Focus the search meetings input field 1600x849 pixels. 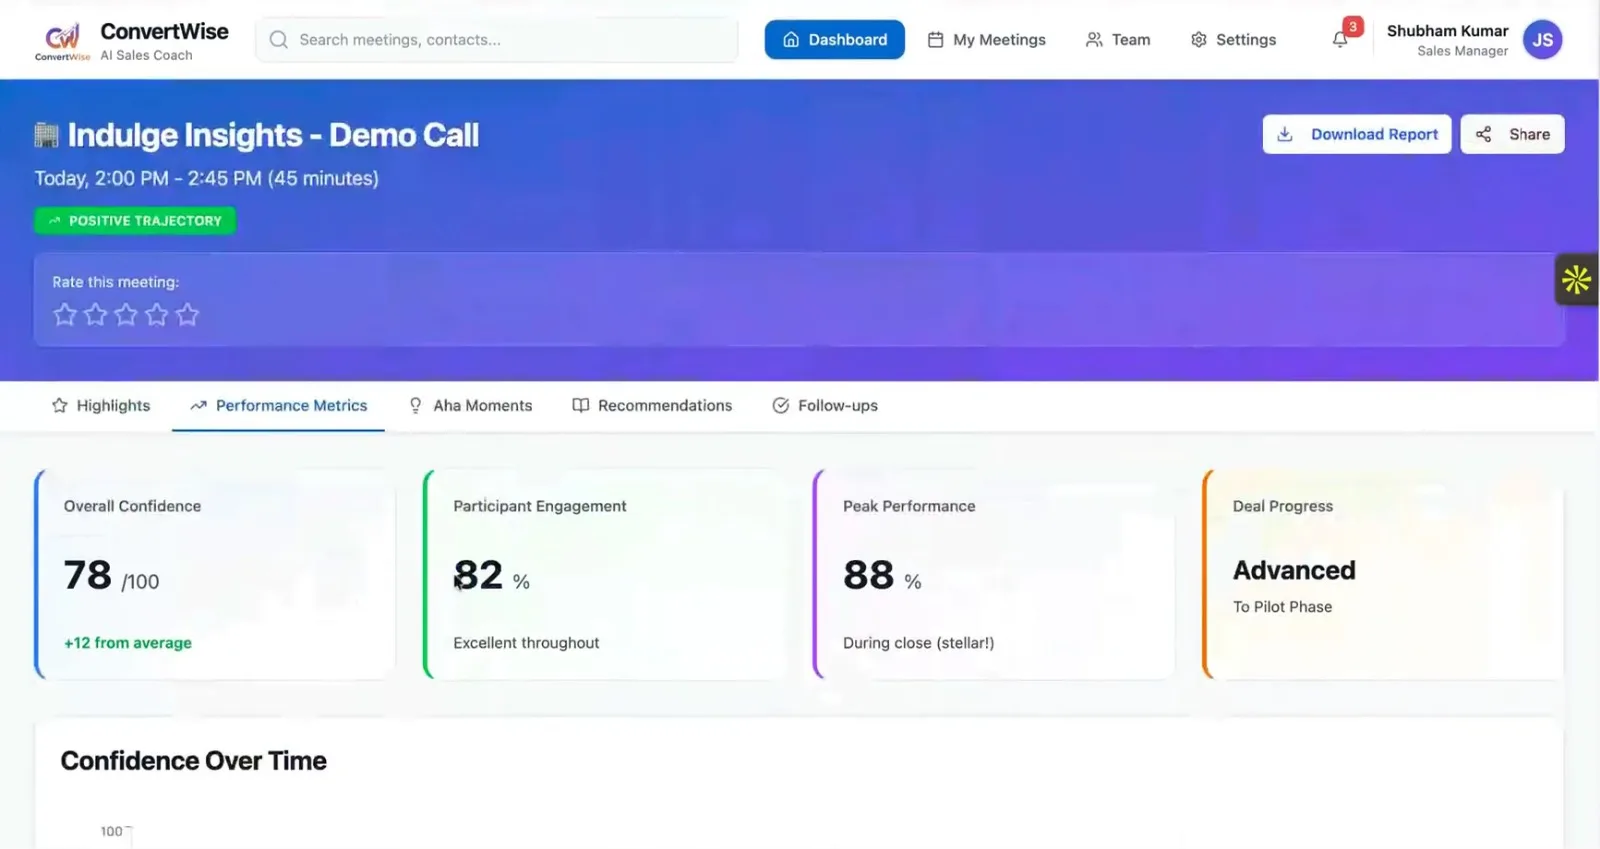coord(510,40)
